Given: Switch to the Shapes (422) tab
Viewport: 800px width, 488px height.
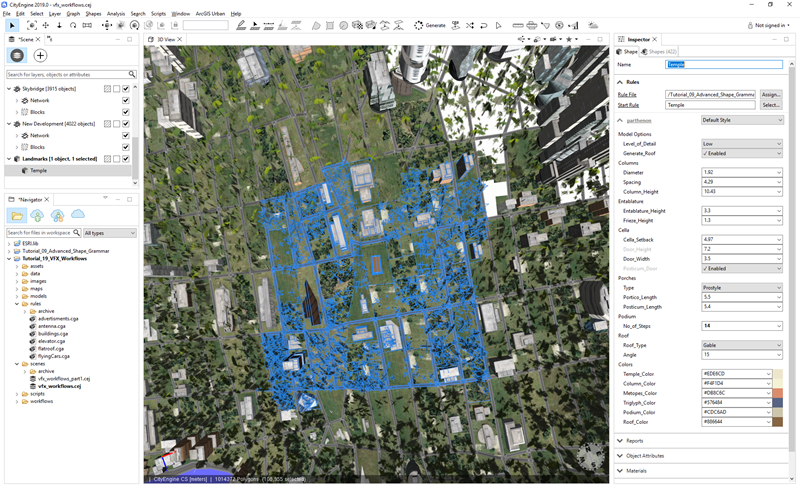Looking at the screenshot, I should (659, 52).
